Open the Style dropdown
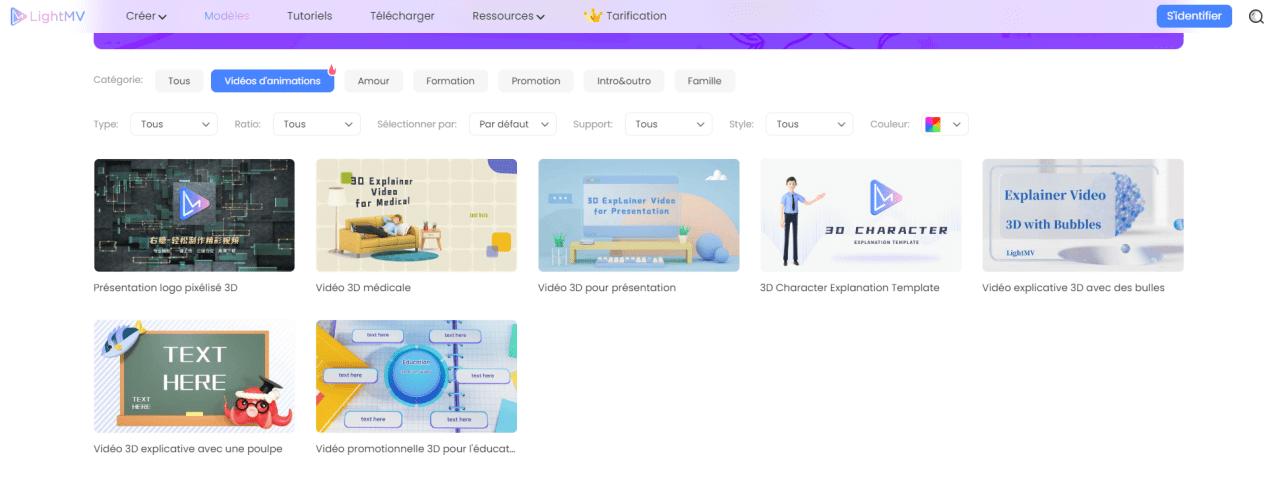 click(x=809, y=124)
